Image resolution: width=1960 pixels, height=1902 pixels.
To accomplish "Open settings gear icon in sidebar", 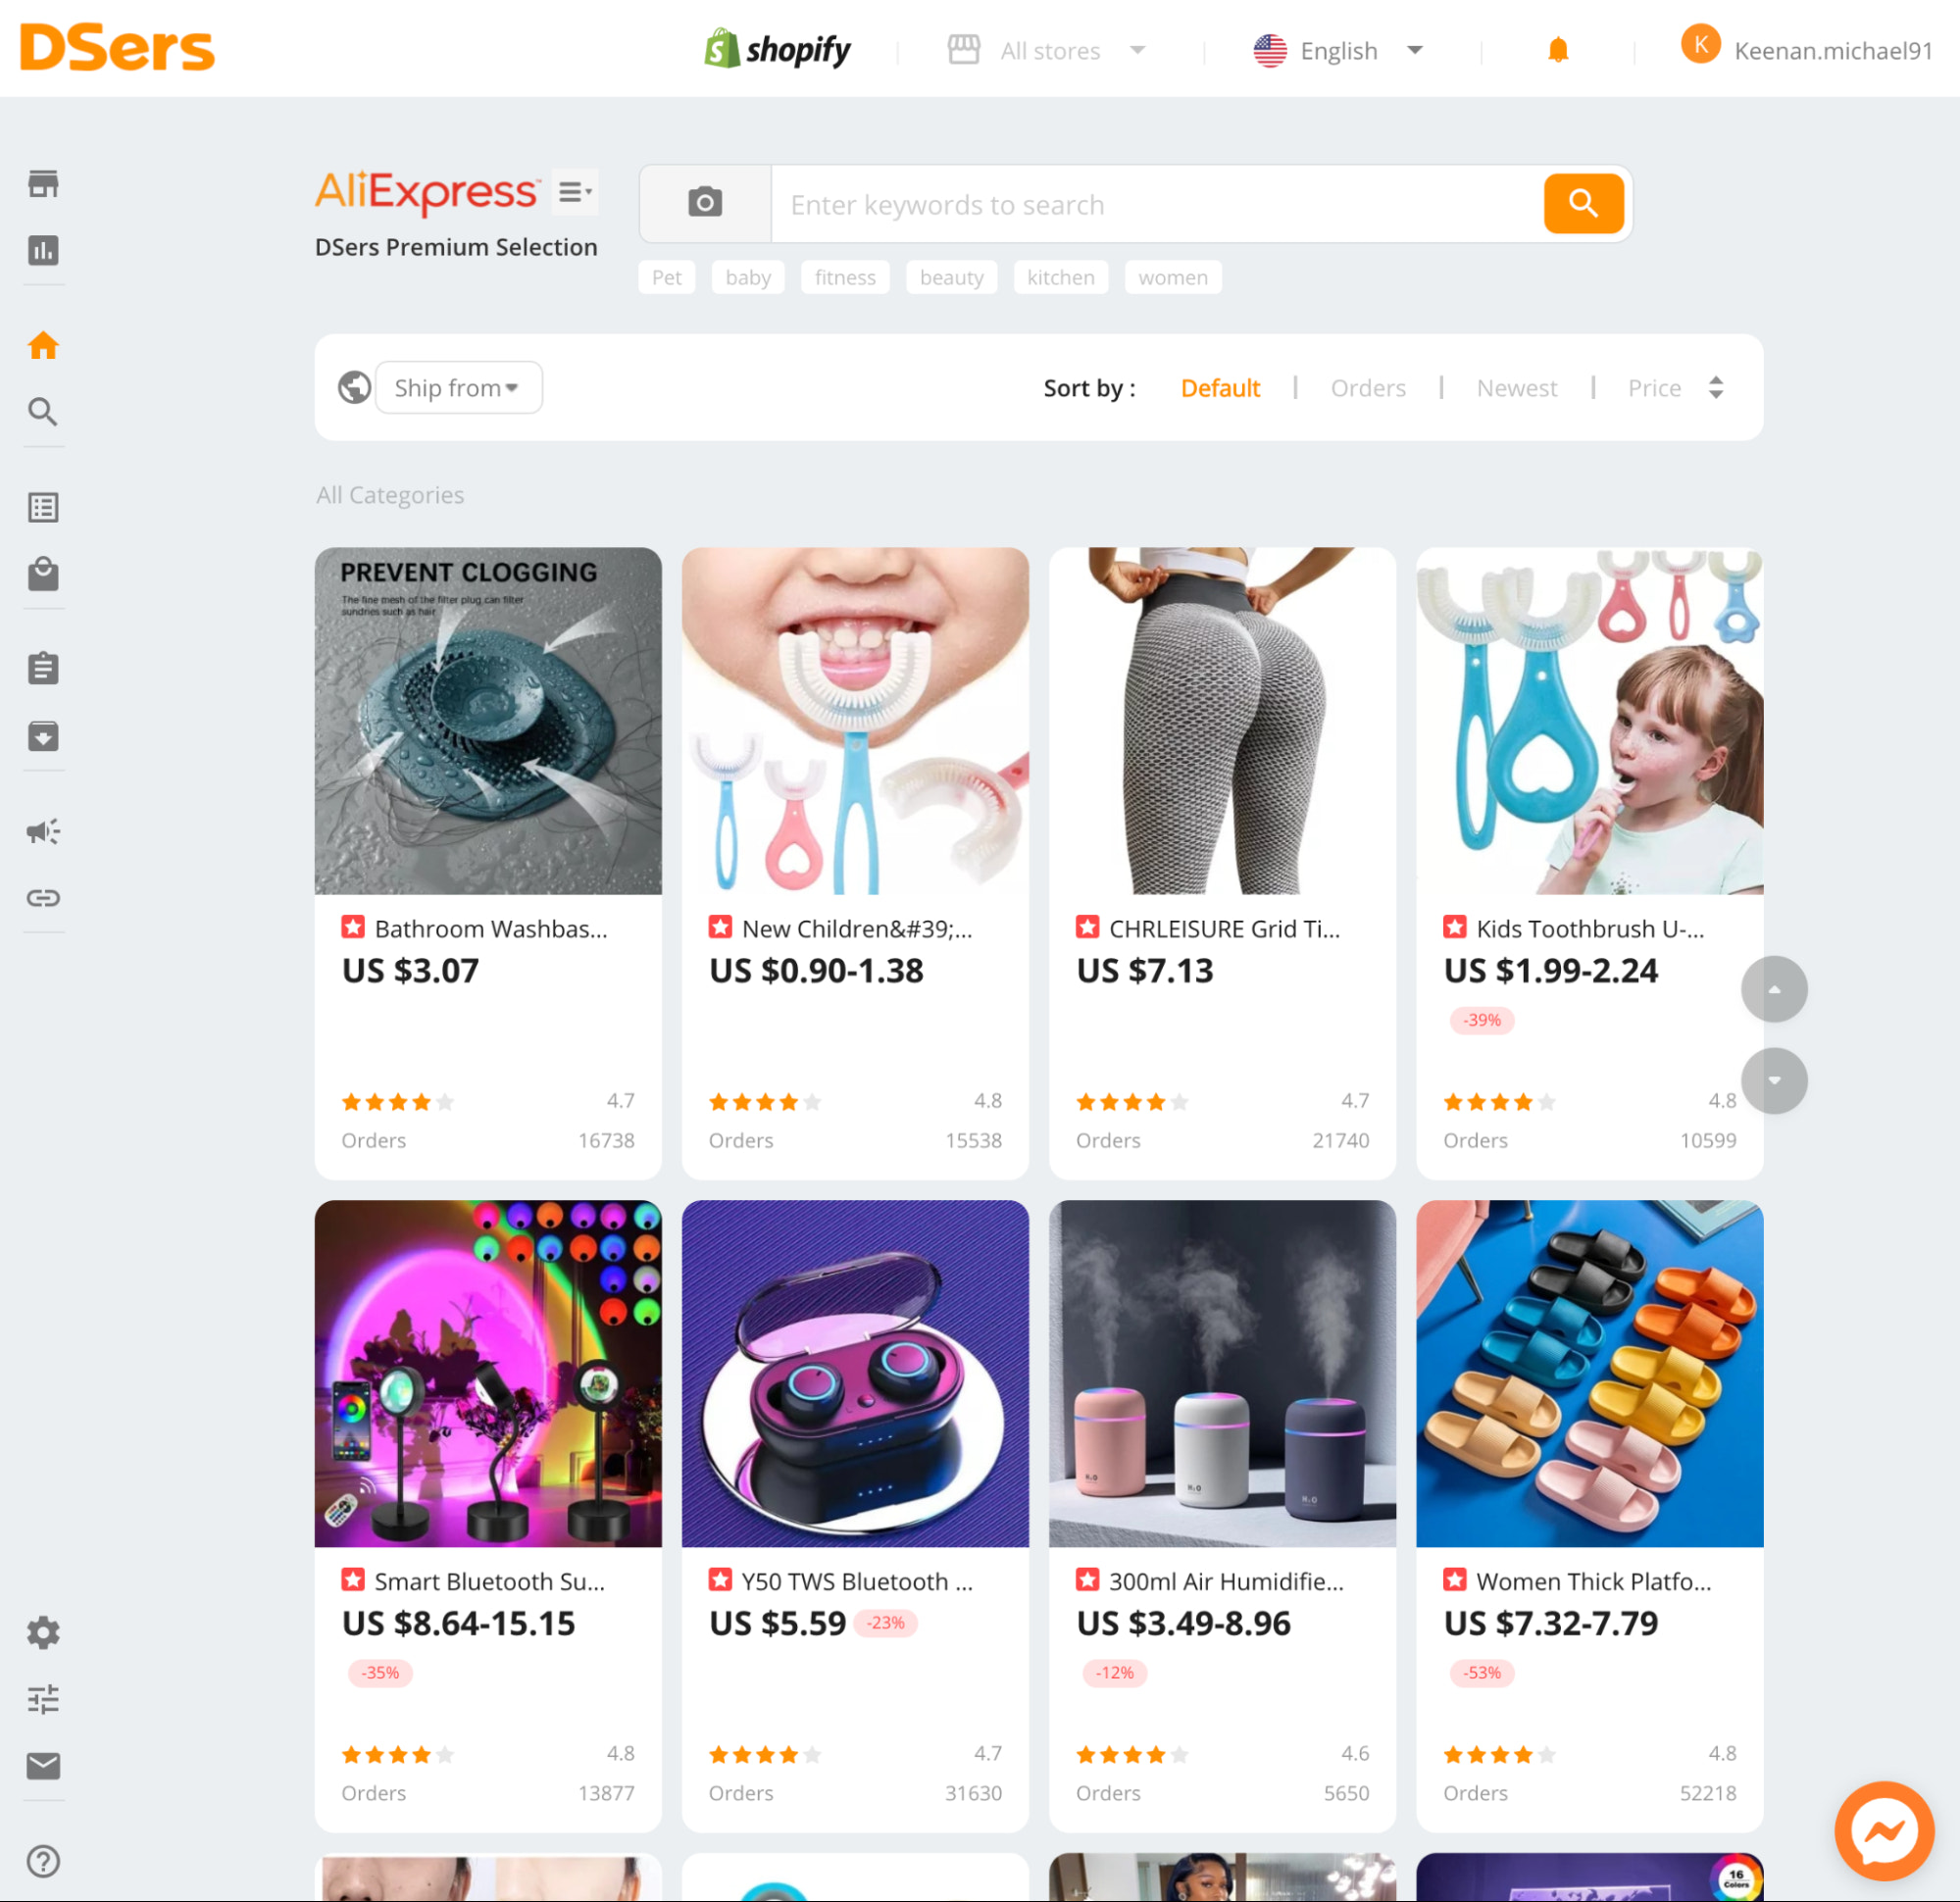I will click(x=43, y=1632).
